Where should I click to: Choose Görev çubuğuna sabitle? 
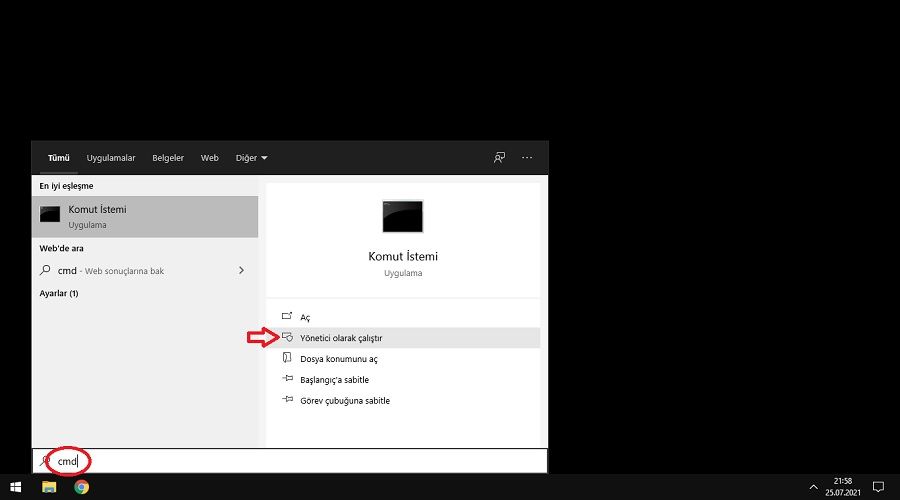click(403, 401)
